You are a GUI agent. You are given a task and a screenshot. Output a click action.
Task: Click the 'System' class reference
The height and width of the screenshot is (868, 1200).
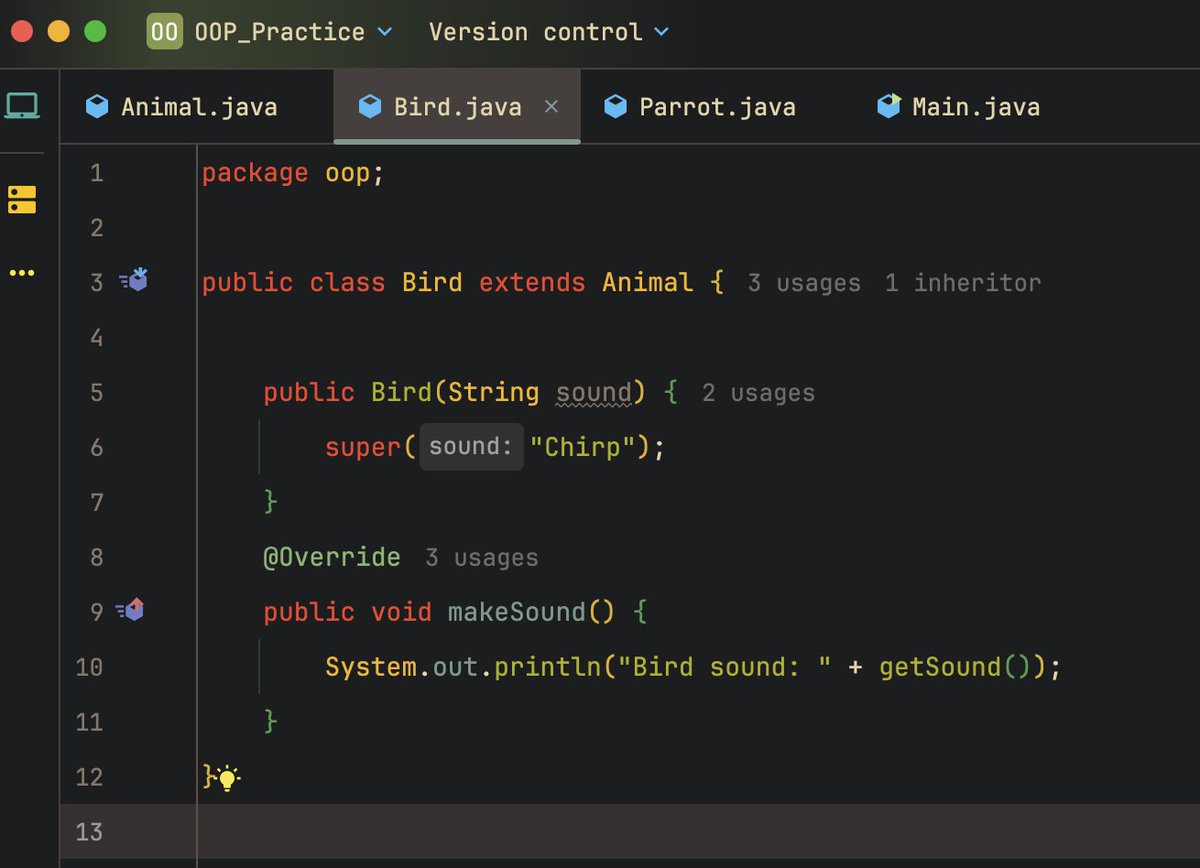pos(371,667)
